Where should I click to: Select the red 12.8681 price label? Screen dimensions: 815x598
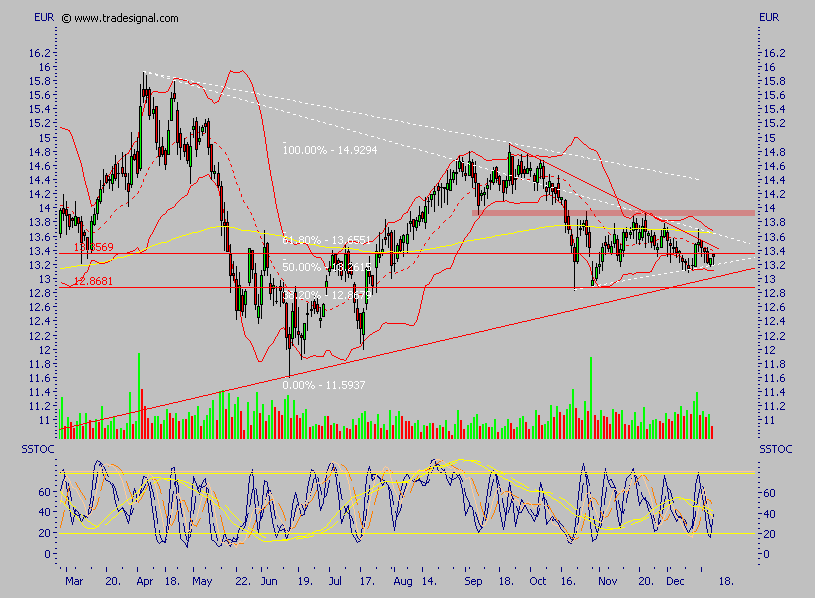click(92, 282)
